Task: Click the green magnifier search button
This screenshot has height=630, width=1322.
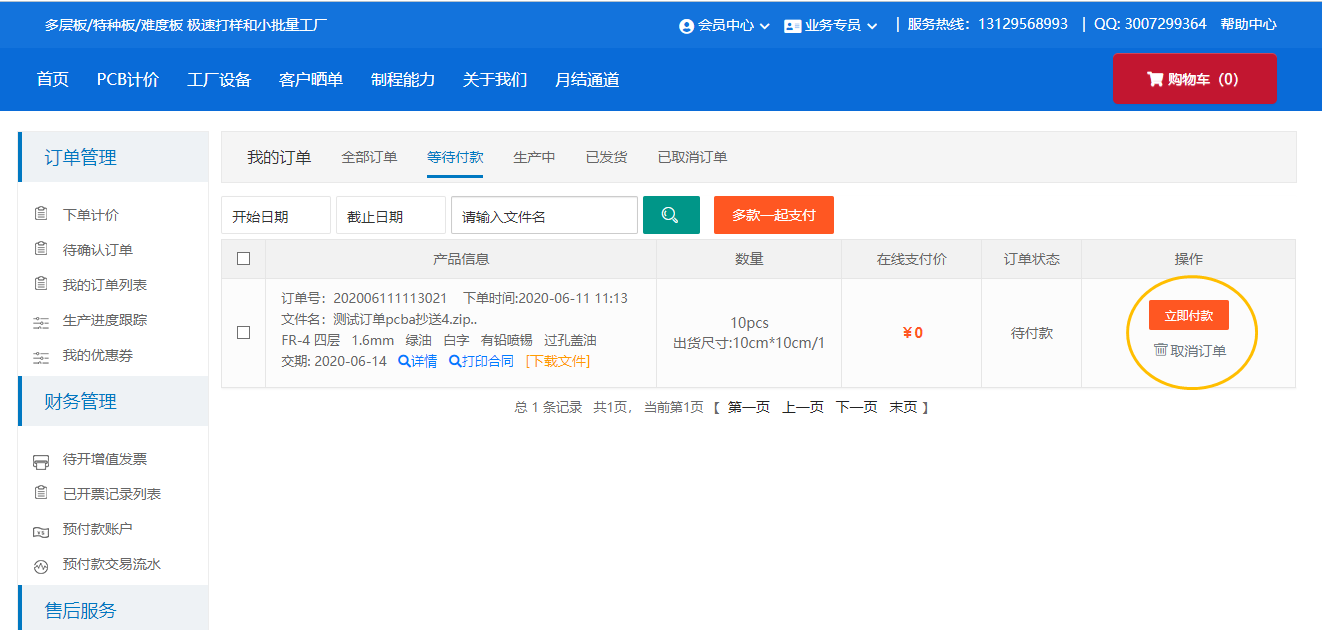Action: pyautogui.click(x=671, y=215)
